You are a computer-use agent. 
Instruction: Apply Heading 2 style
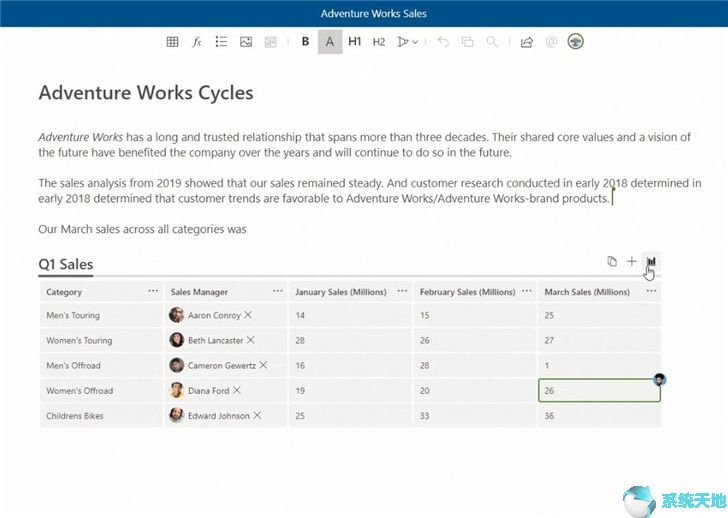click(x=379, y=42)
